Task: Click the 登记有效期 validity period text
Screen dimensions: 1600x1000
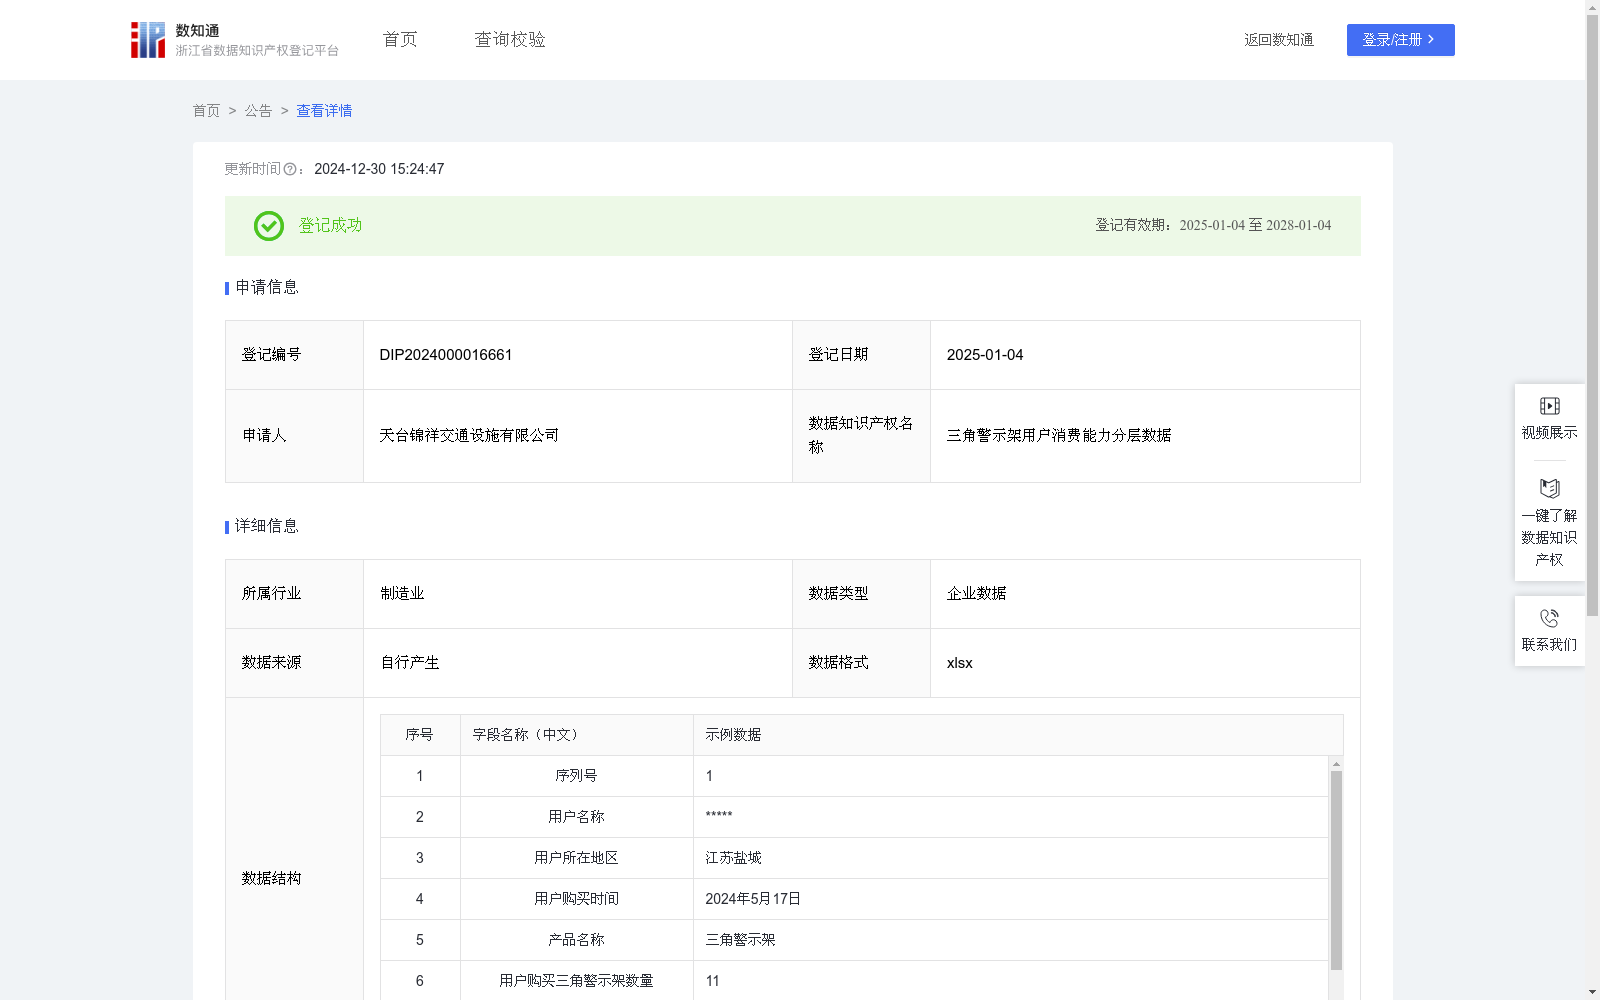Action: (x=1213, y=226)
